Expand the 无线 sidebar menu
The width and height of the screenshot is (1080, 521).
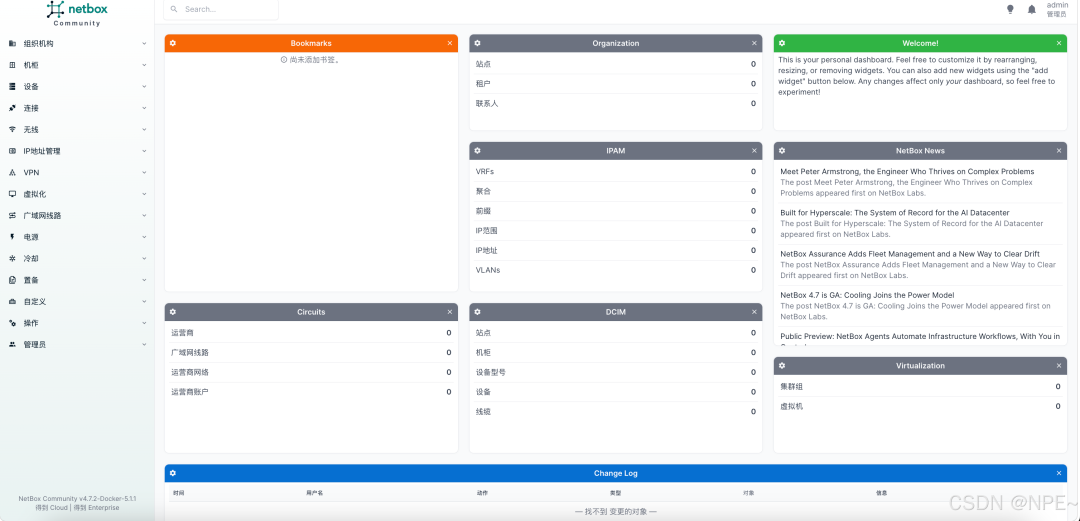coord(77,130)
